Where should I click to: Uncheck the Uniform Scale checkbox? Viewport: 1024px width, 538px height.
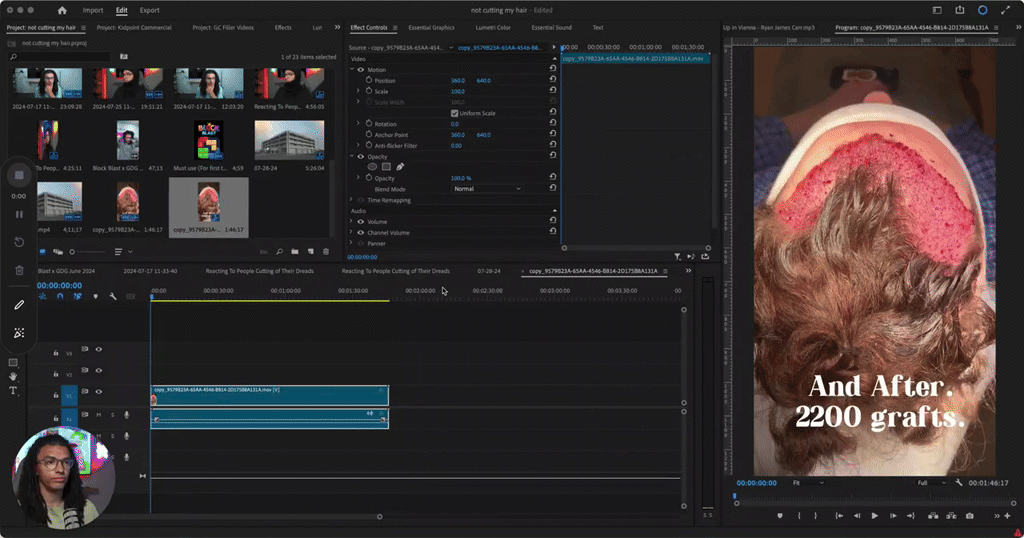coord(455,113)
